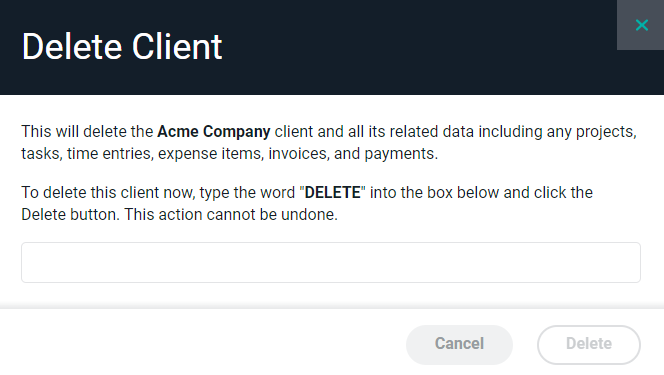Click the outlined Delete button in footer
The height and width of the screenshot is (375, 664).
tap(589, 345)
